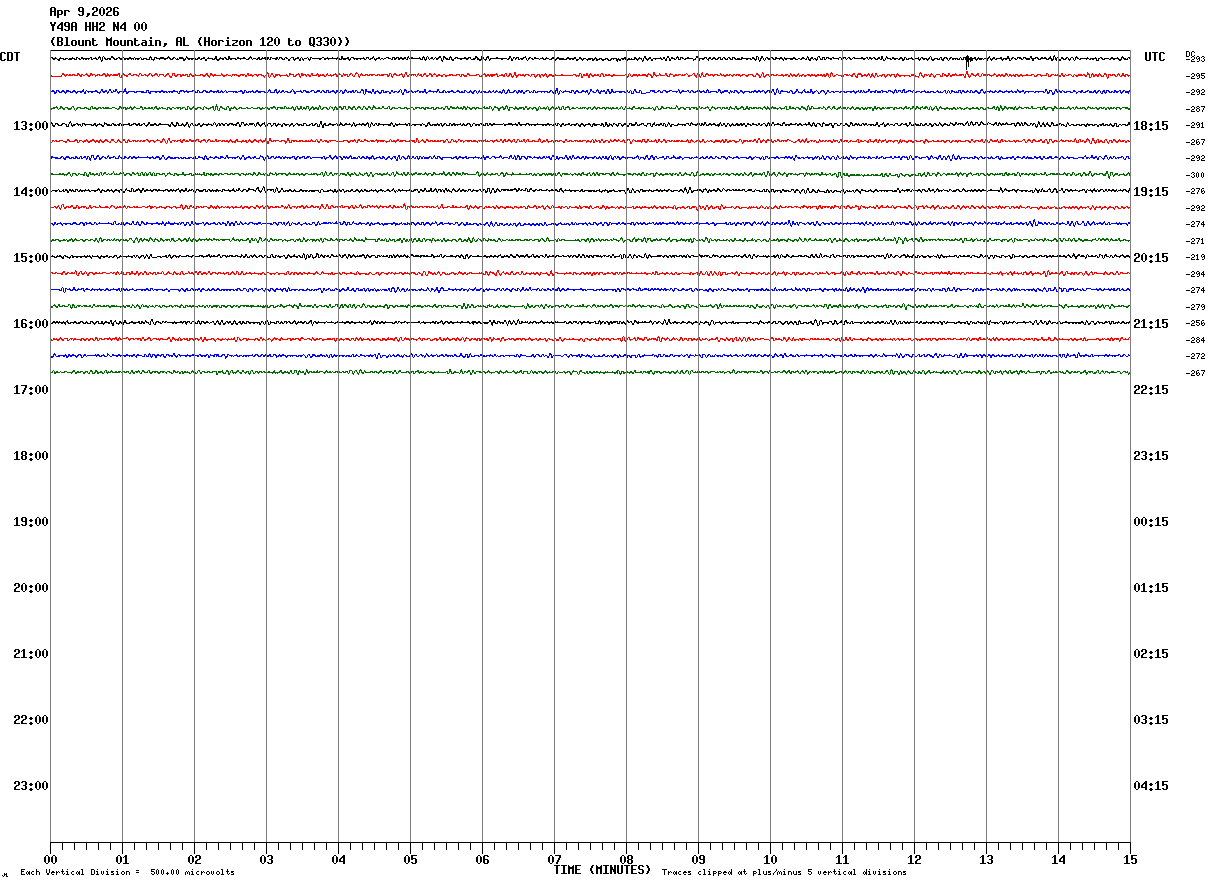The height and width of the screenshot is (886, 1210).
Task: Click minute tick label '09' on the axis
Action: click(698, 860)
